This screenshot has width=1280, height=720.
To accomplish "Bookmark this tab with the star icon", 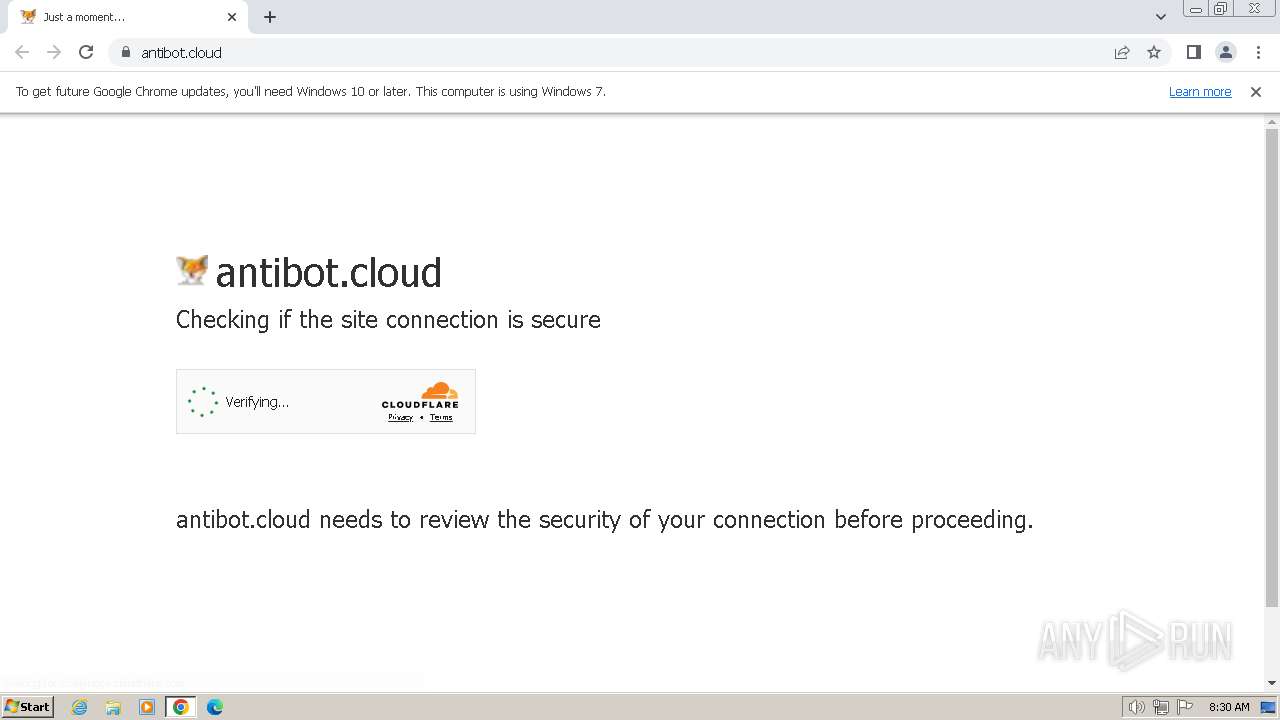I will click(1154, 52).
